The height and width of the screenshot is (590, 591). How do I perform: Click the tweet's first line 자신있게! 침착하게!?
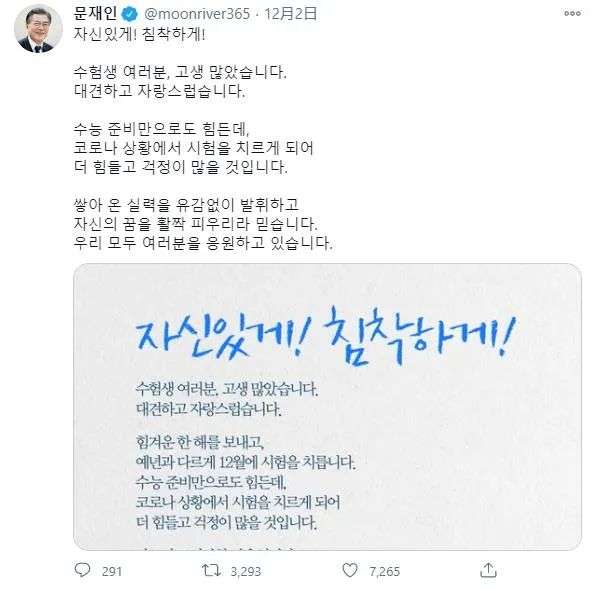click(x=139, y=34)
